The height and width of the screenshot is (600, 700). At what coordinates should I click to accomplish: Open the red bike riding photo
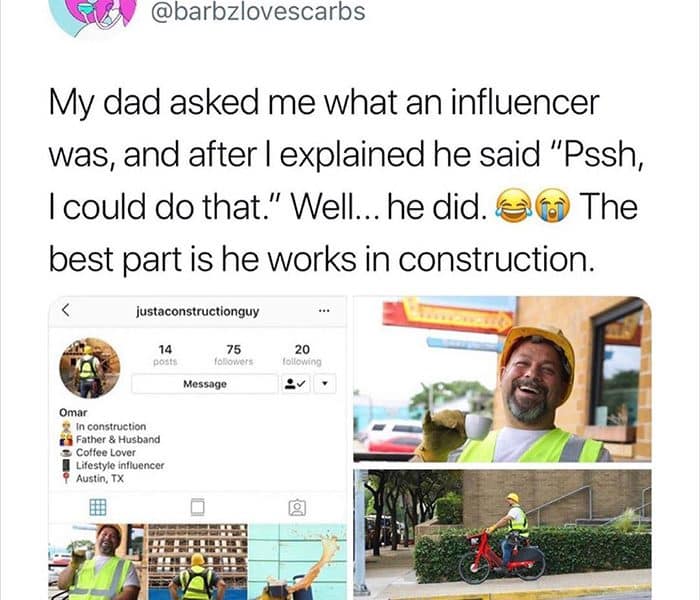502,534
